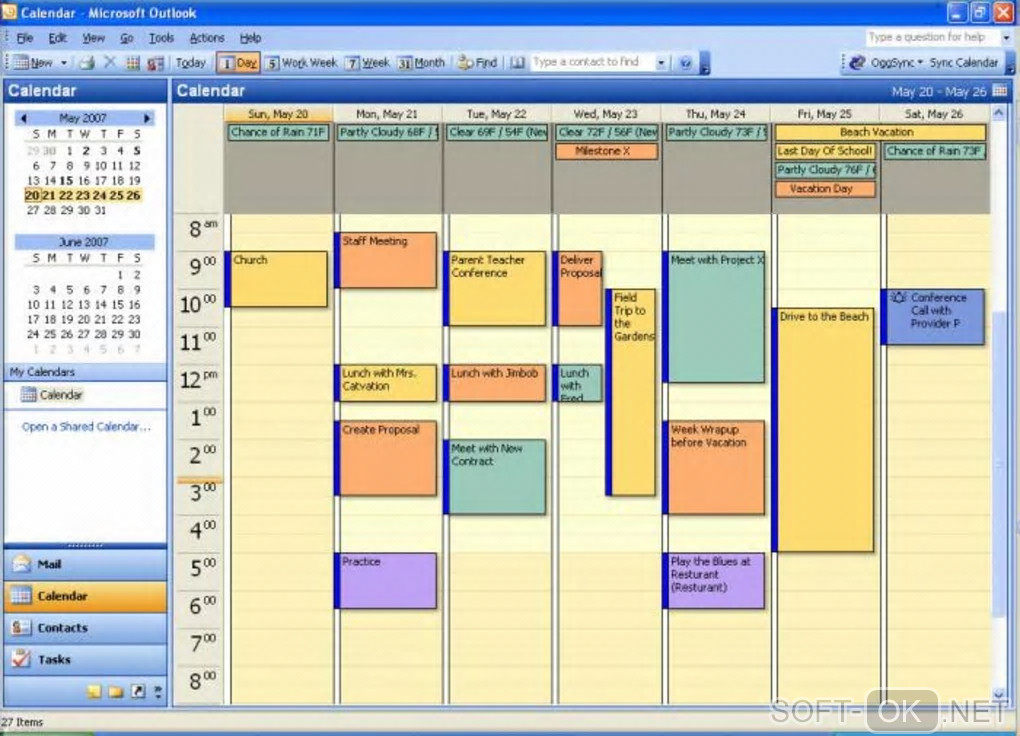Open the File menu
1020x736 pixels.
(25, 38)
